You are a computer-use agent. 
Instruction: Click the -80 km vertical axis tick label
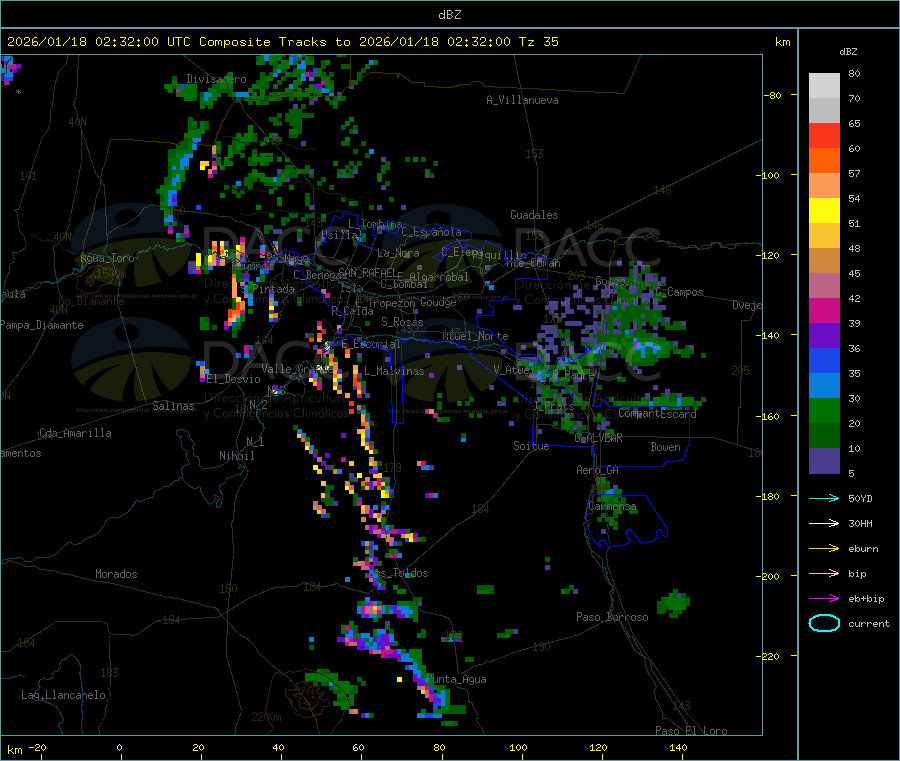[773, 95]
